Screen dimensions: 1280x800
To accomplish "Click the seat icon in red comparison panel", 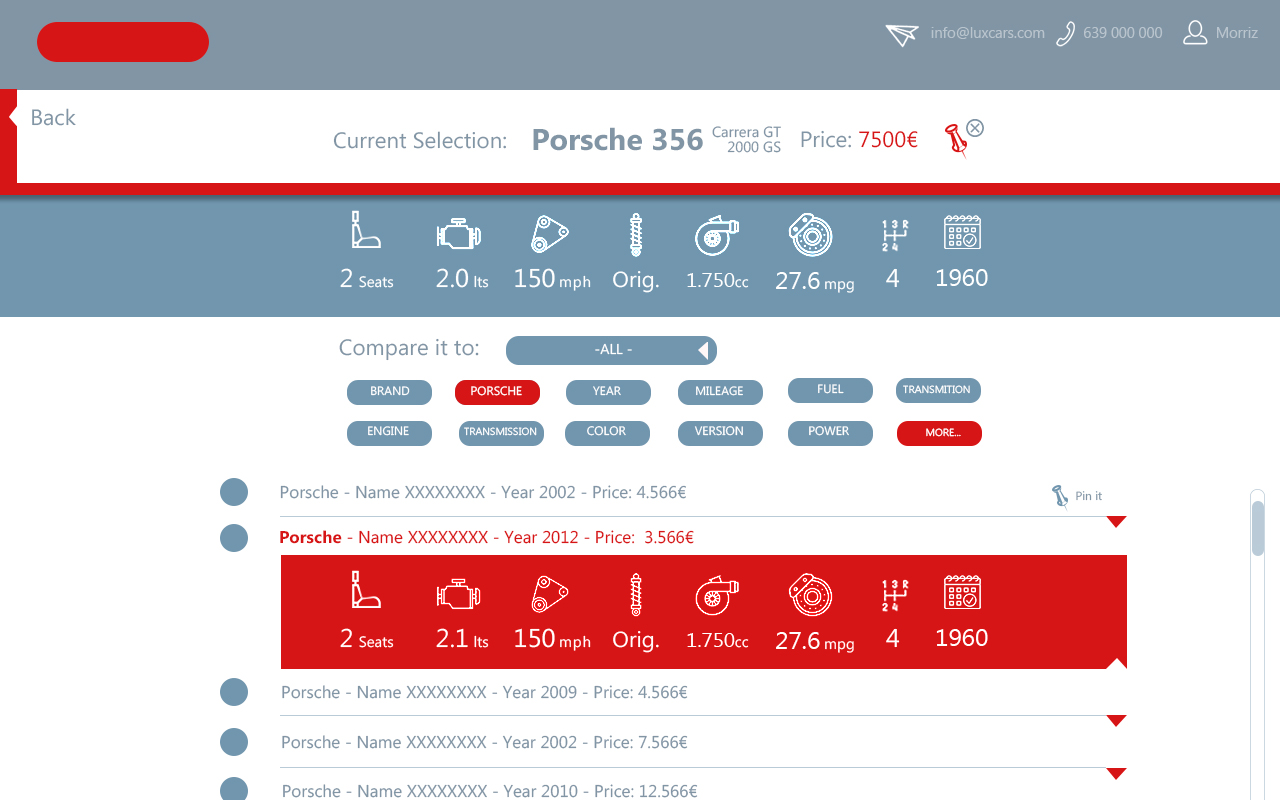I will pyautogui.click(x=366, y=590).
